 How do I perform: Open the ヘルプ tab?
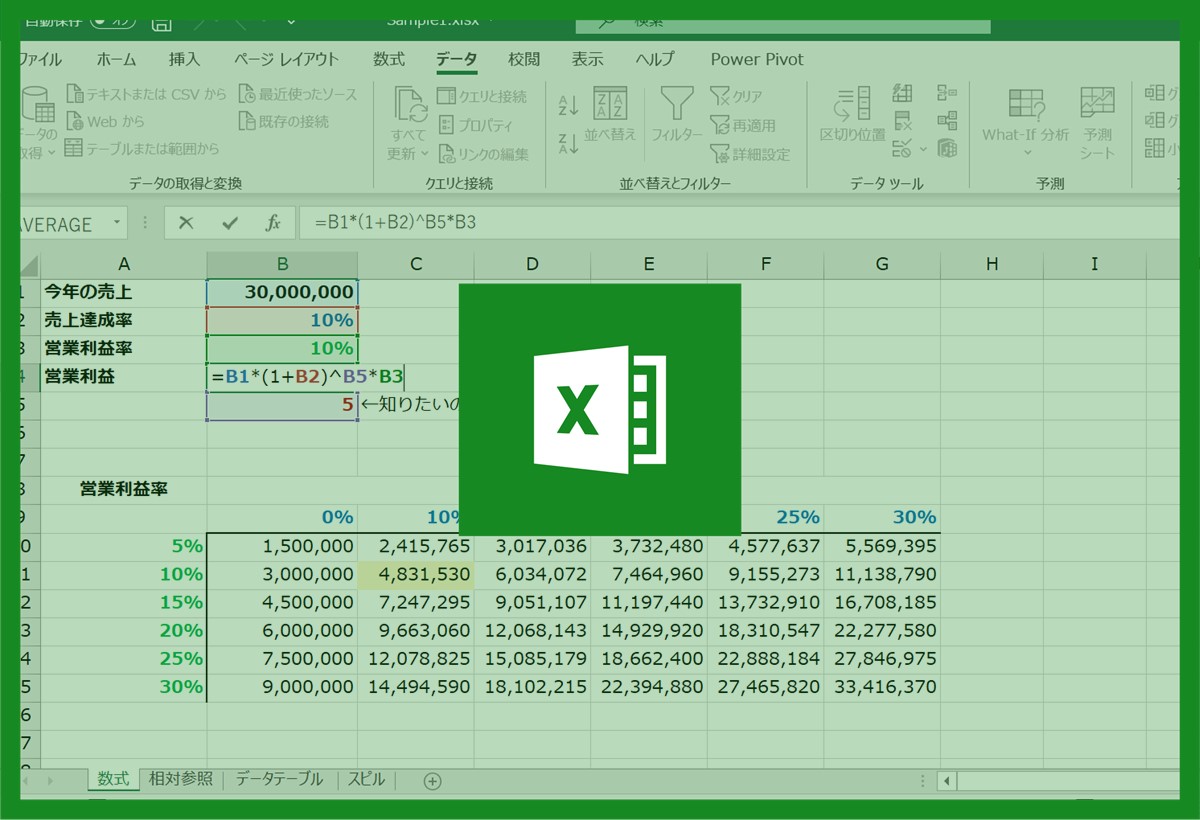pos(655,59)
